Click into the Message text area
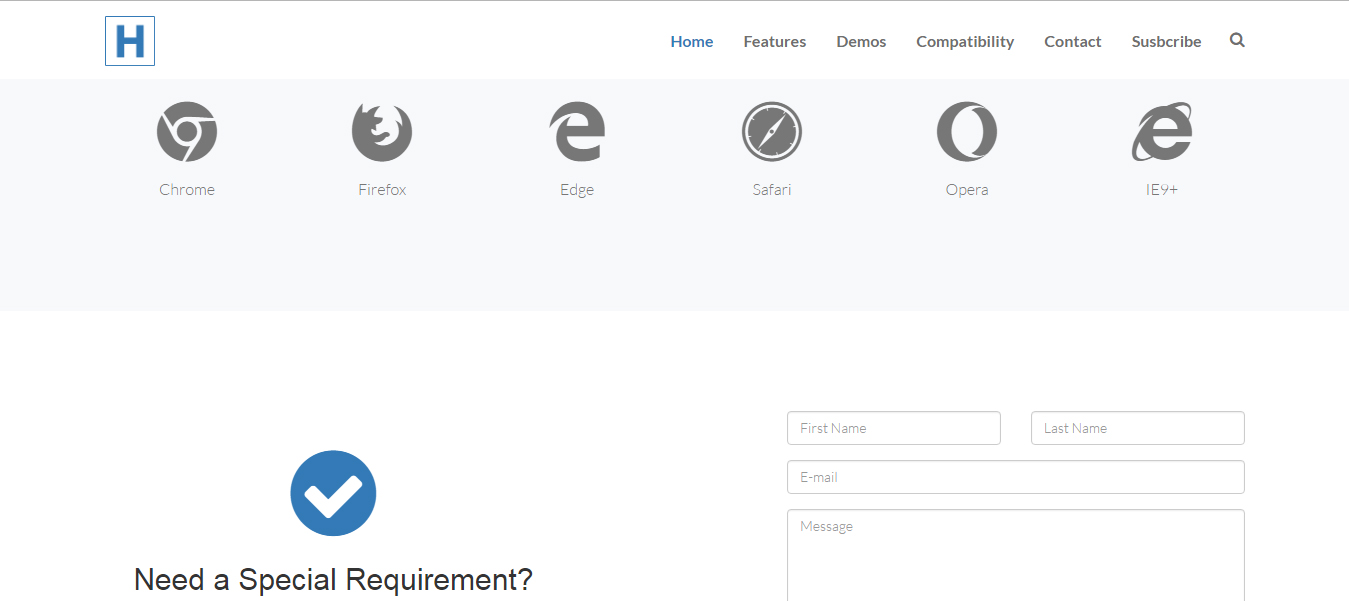 click(1016, 555)
